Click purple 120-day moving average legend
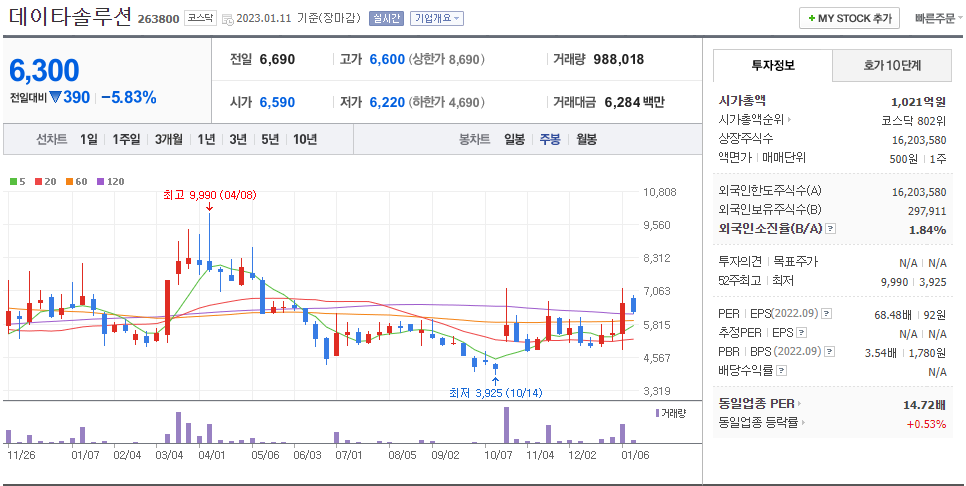 point(111,182)
